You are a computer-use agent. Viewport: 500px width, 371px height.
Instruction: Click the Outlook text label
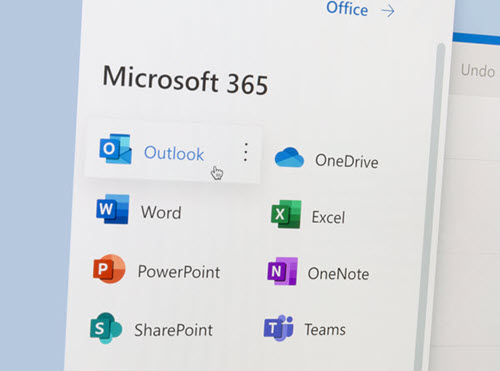(x=174, y=154)
